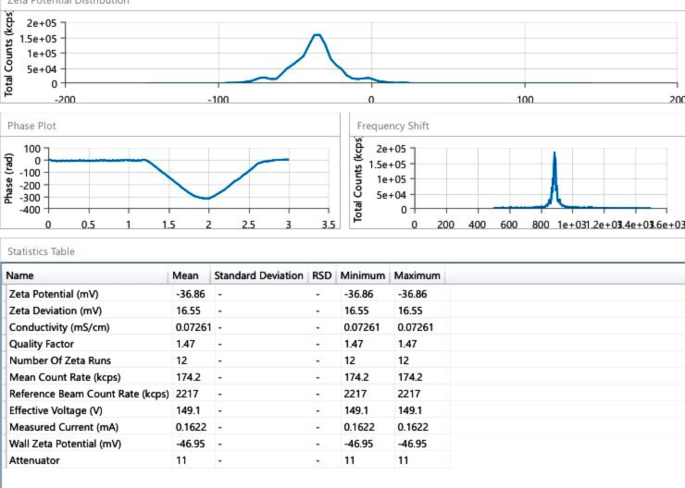Click Maximum value 1.47 for Quality Factor
This screenshot has width=685, height=488.
point(407,344)
